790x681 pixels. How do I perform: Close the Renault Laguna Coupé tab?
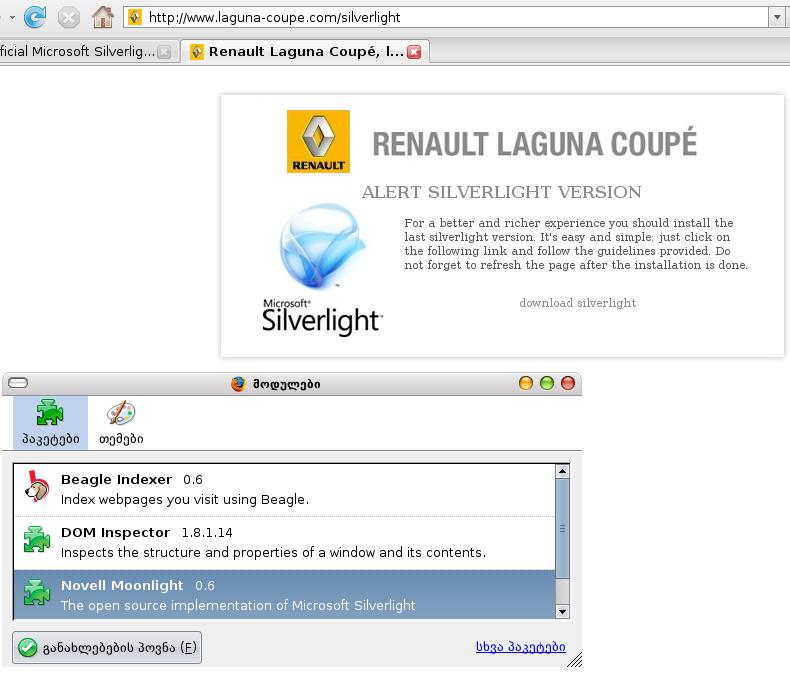coord(414,52)
